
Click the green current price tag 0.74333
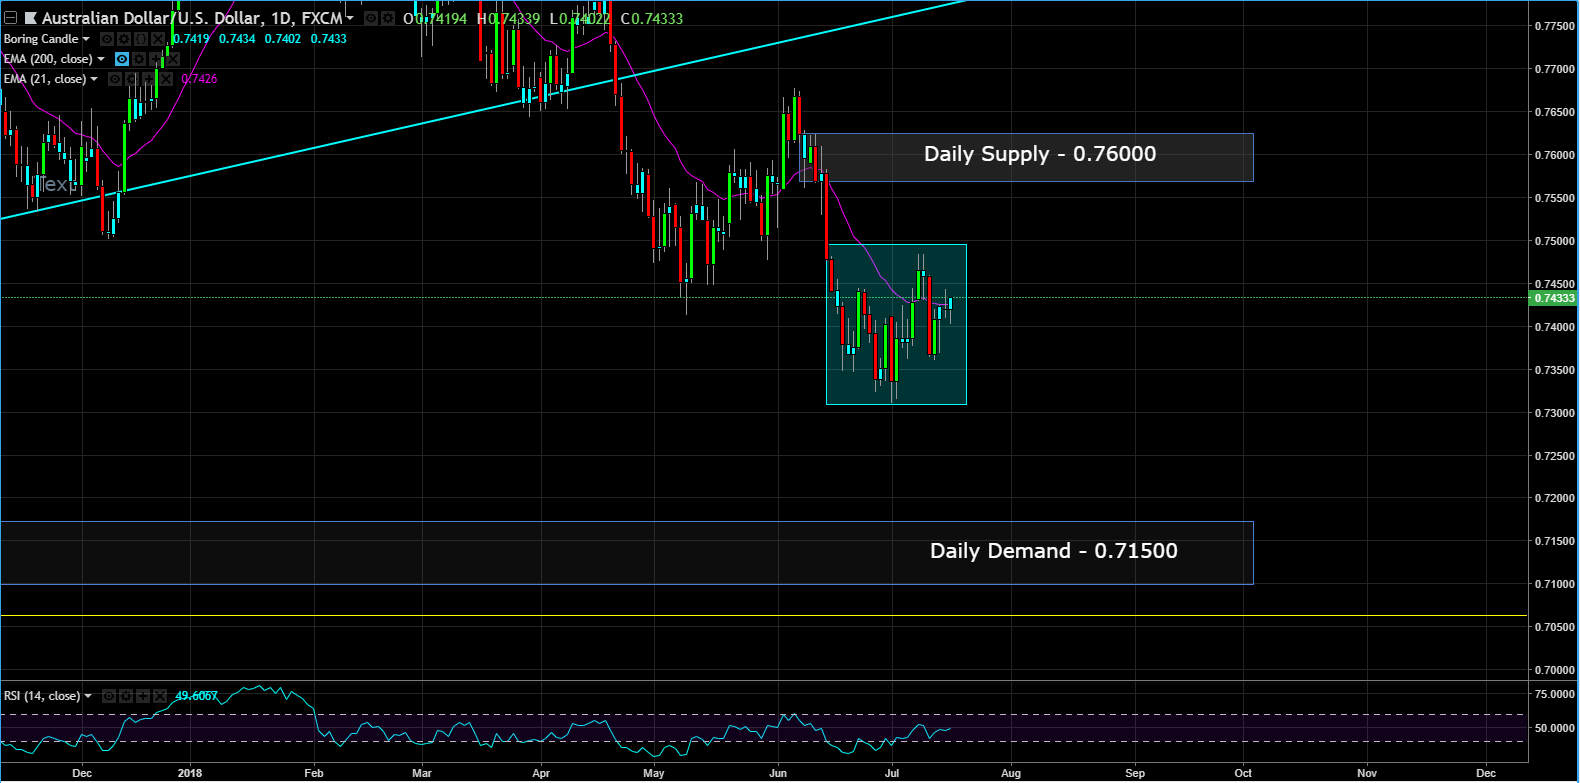click(x=1554, y=298)
